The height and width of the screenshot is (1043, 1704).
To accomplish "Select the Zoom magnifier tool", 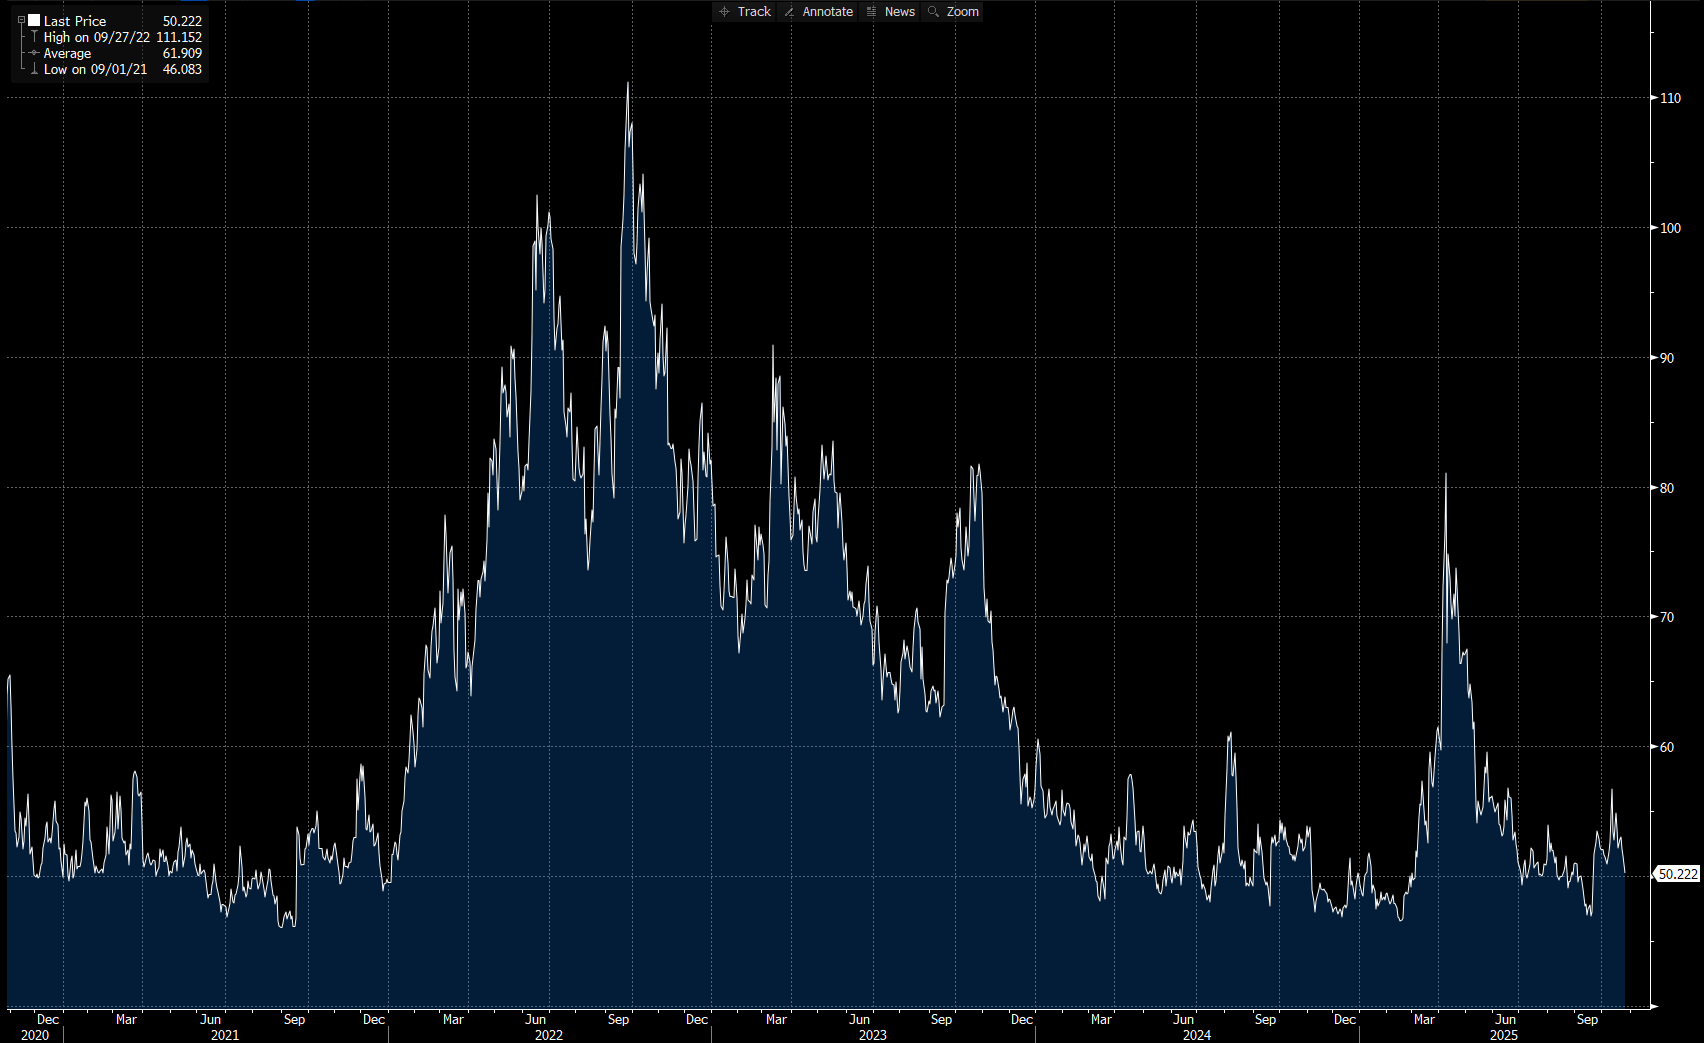I will (x=953, y=11).
